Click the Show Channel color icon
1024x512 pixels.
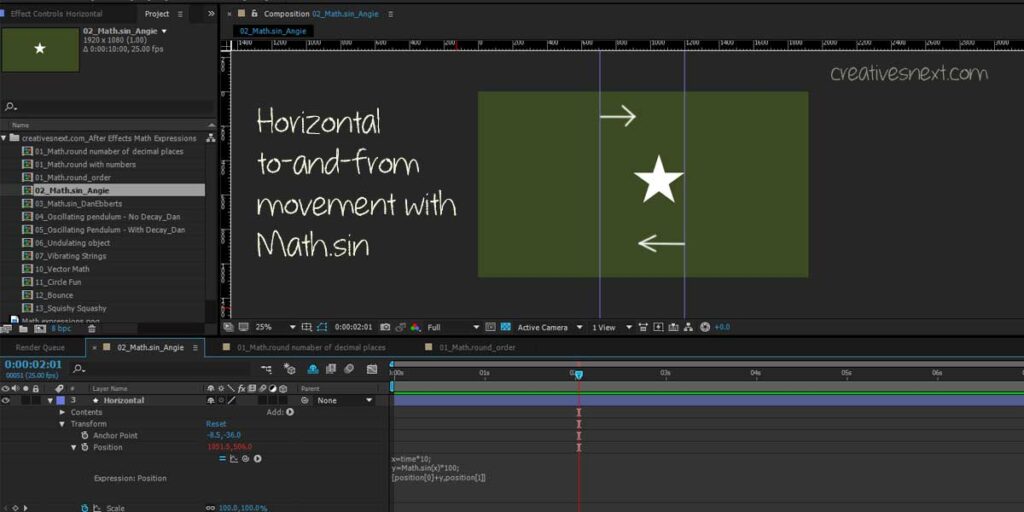point(414,327)
